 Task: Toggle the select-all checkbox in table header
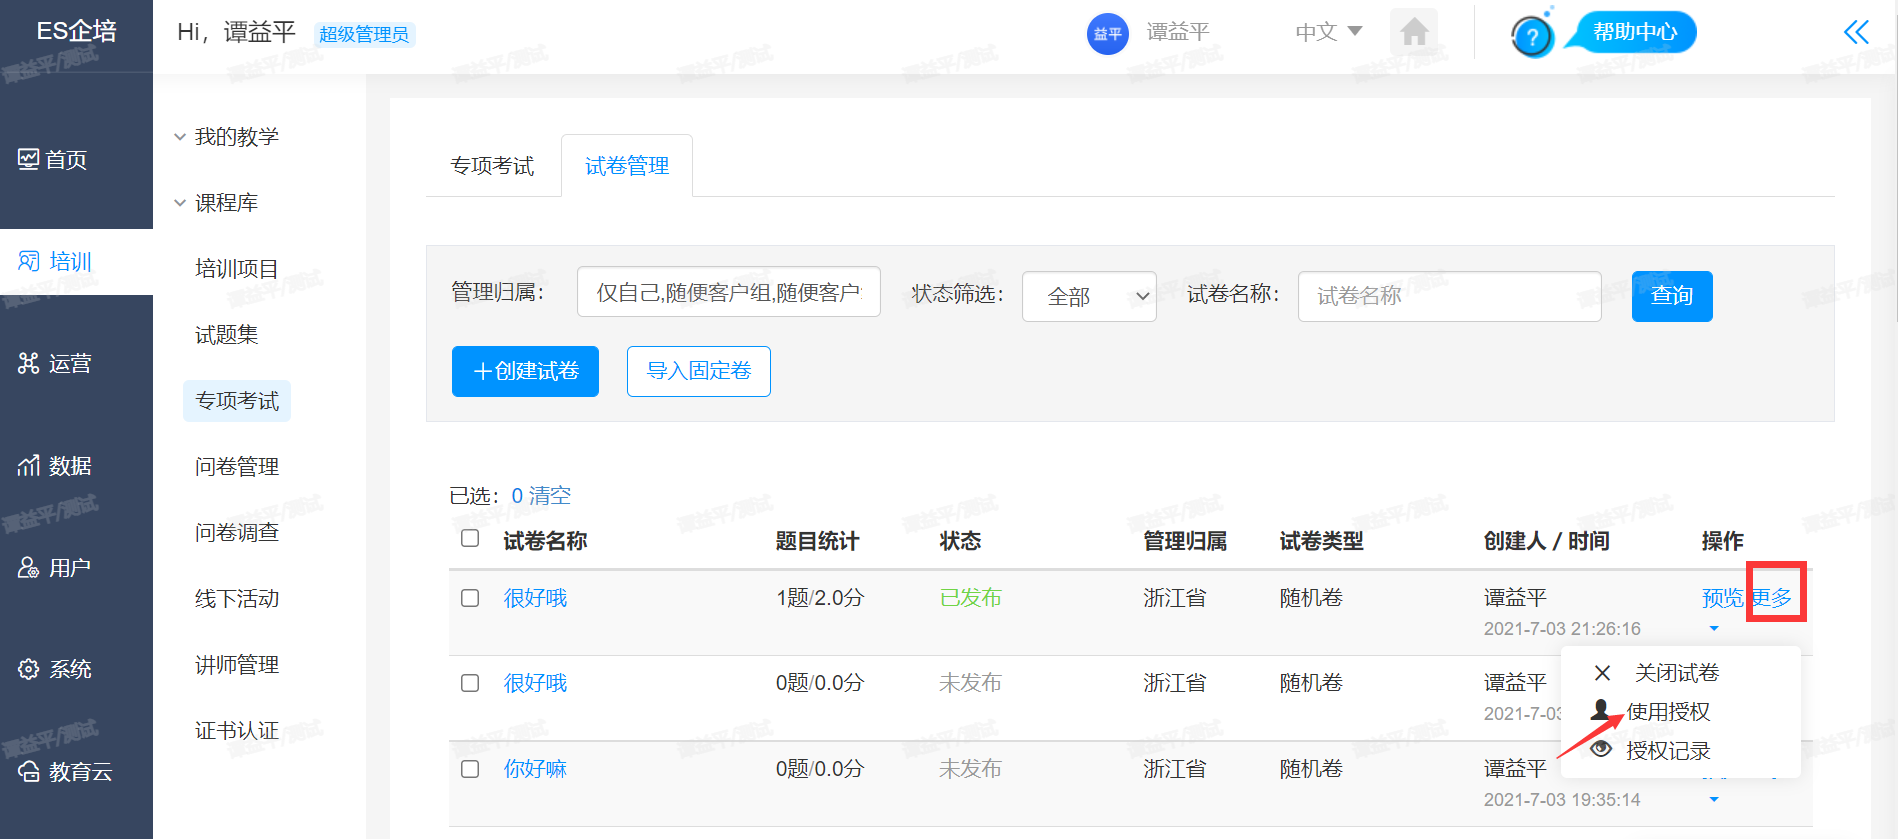click(x=470, y=539)
